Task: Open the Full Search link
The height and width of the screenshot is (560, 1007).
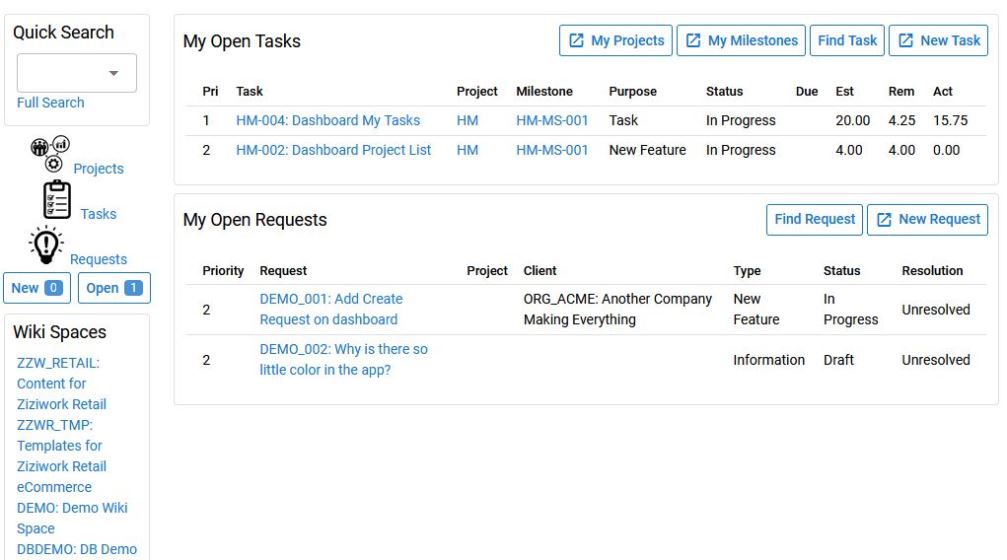Action: (50, 103)
